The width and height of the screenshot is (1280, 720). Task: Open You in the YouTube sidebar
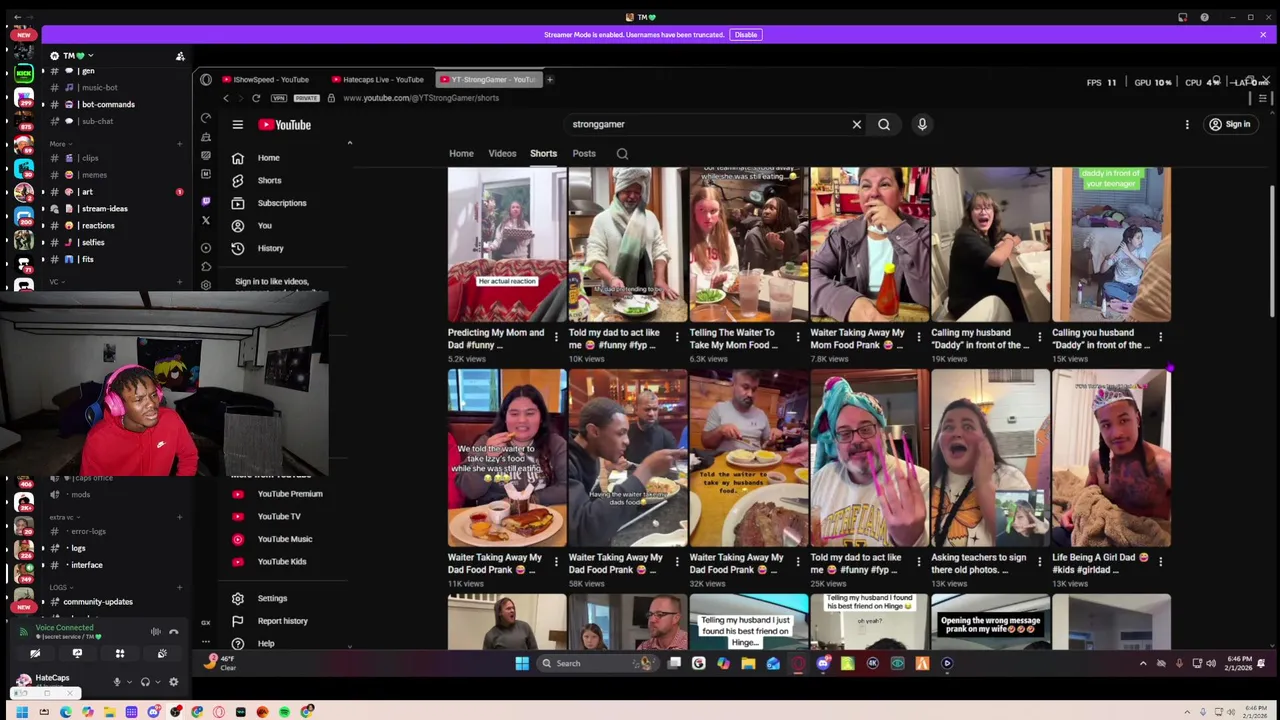tap(264, 226)
